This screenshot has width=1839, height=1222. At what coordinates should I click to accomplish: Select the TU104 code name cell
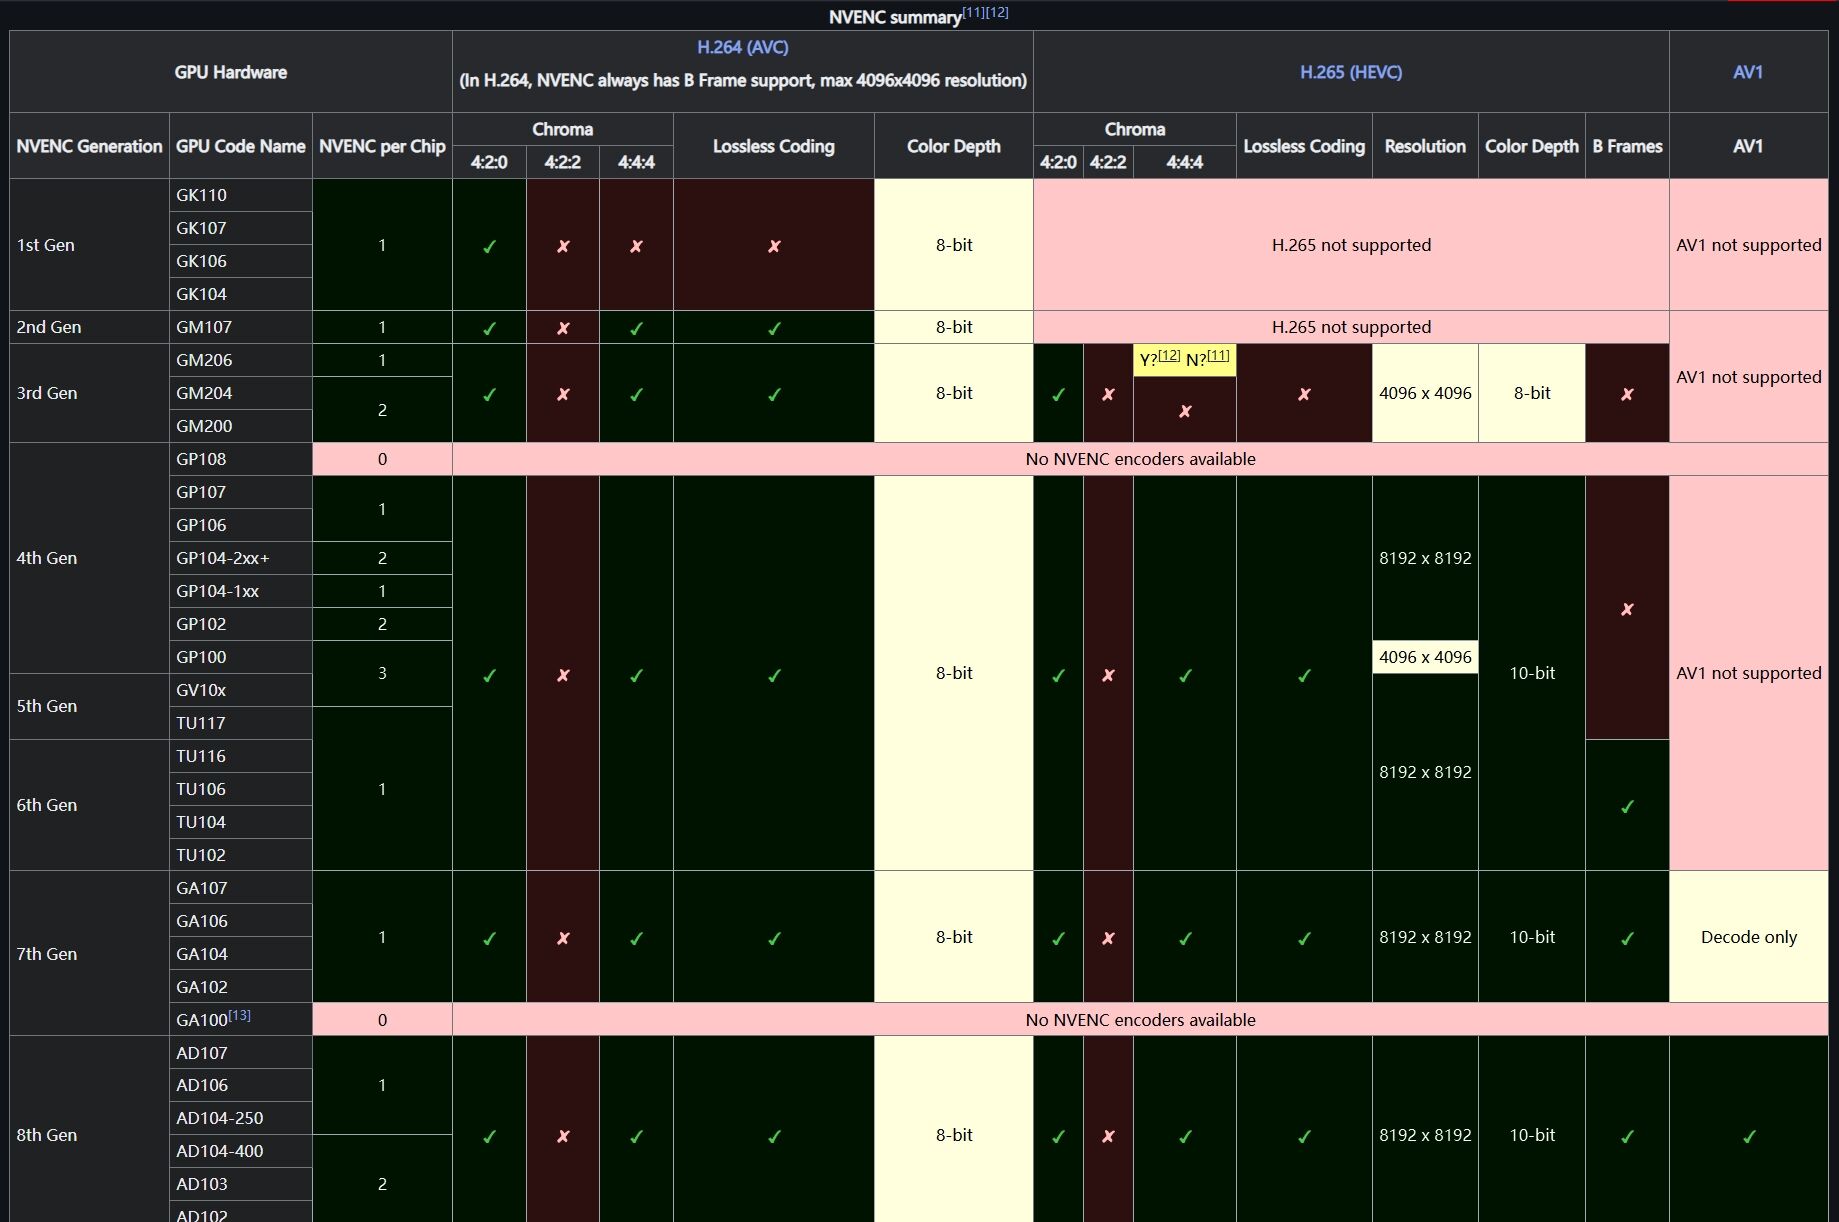pyautogui.click(x=240, y=822)
